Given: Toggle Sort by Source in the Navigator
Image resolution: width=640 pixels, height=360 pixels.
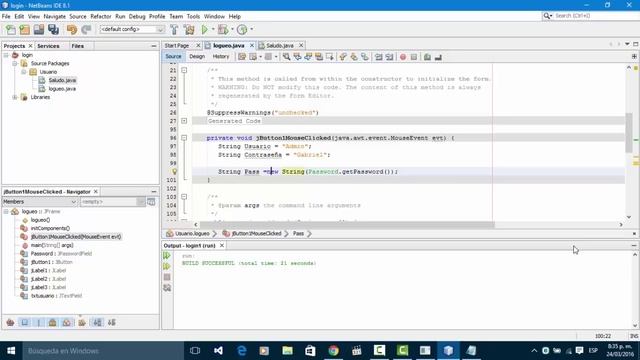Looking at the screenshot, I should [111, 322].
